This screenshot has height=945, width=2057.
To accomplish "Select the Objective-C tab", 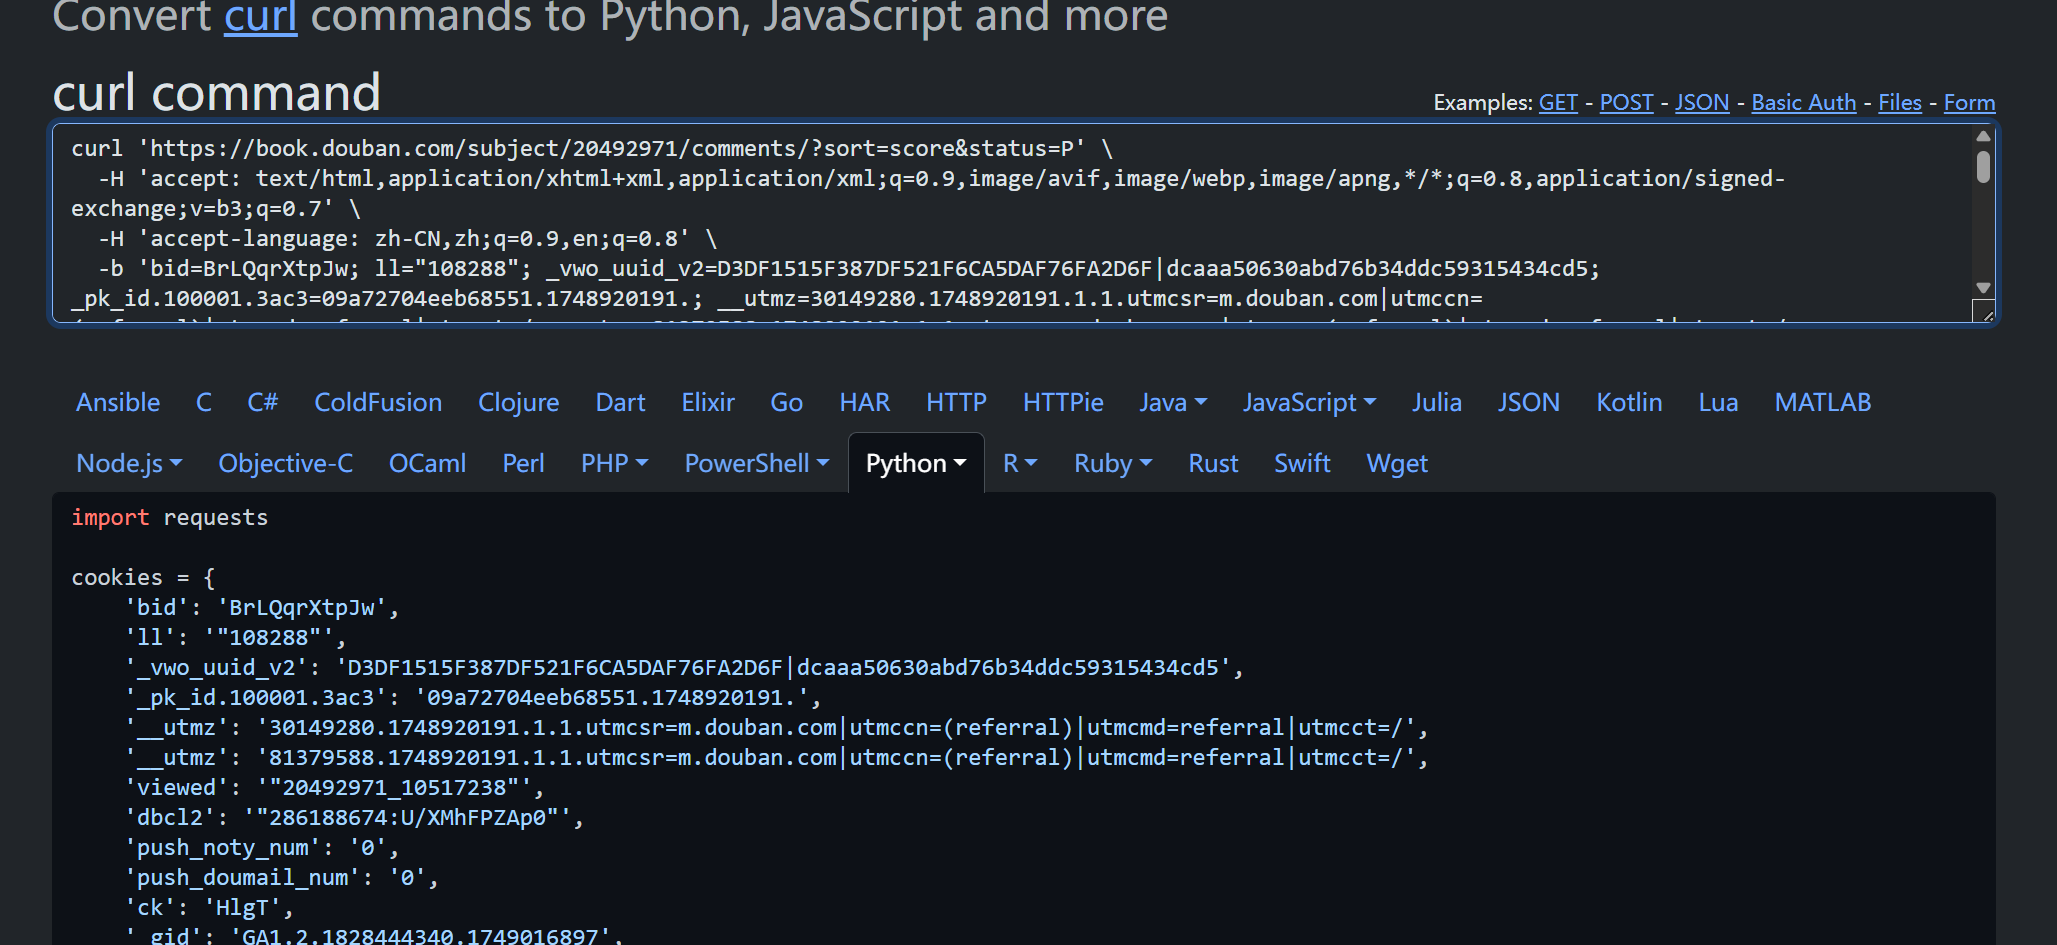I will [285, 463].
